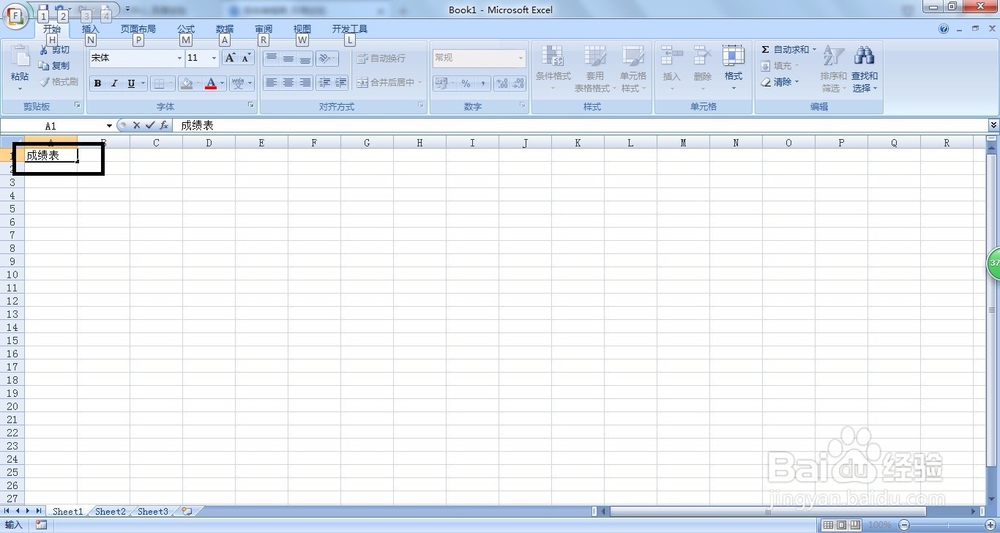Click the Paste (粘贴) clipboard icon
Viewport: 1000px width, 533px height.
tap(20, 57)
